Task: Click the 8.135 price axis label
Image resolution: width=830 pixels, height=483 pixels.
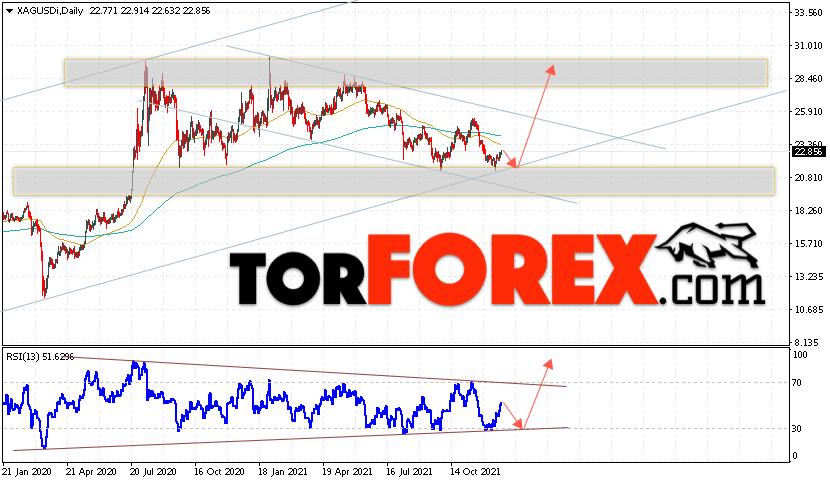Action: pos(808,343)
